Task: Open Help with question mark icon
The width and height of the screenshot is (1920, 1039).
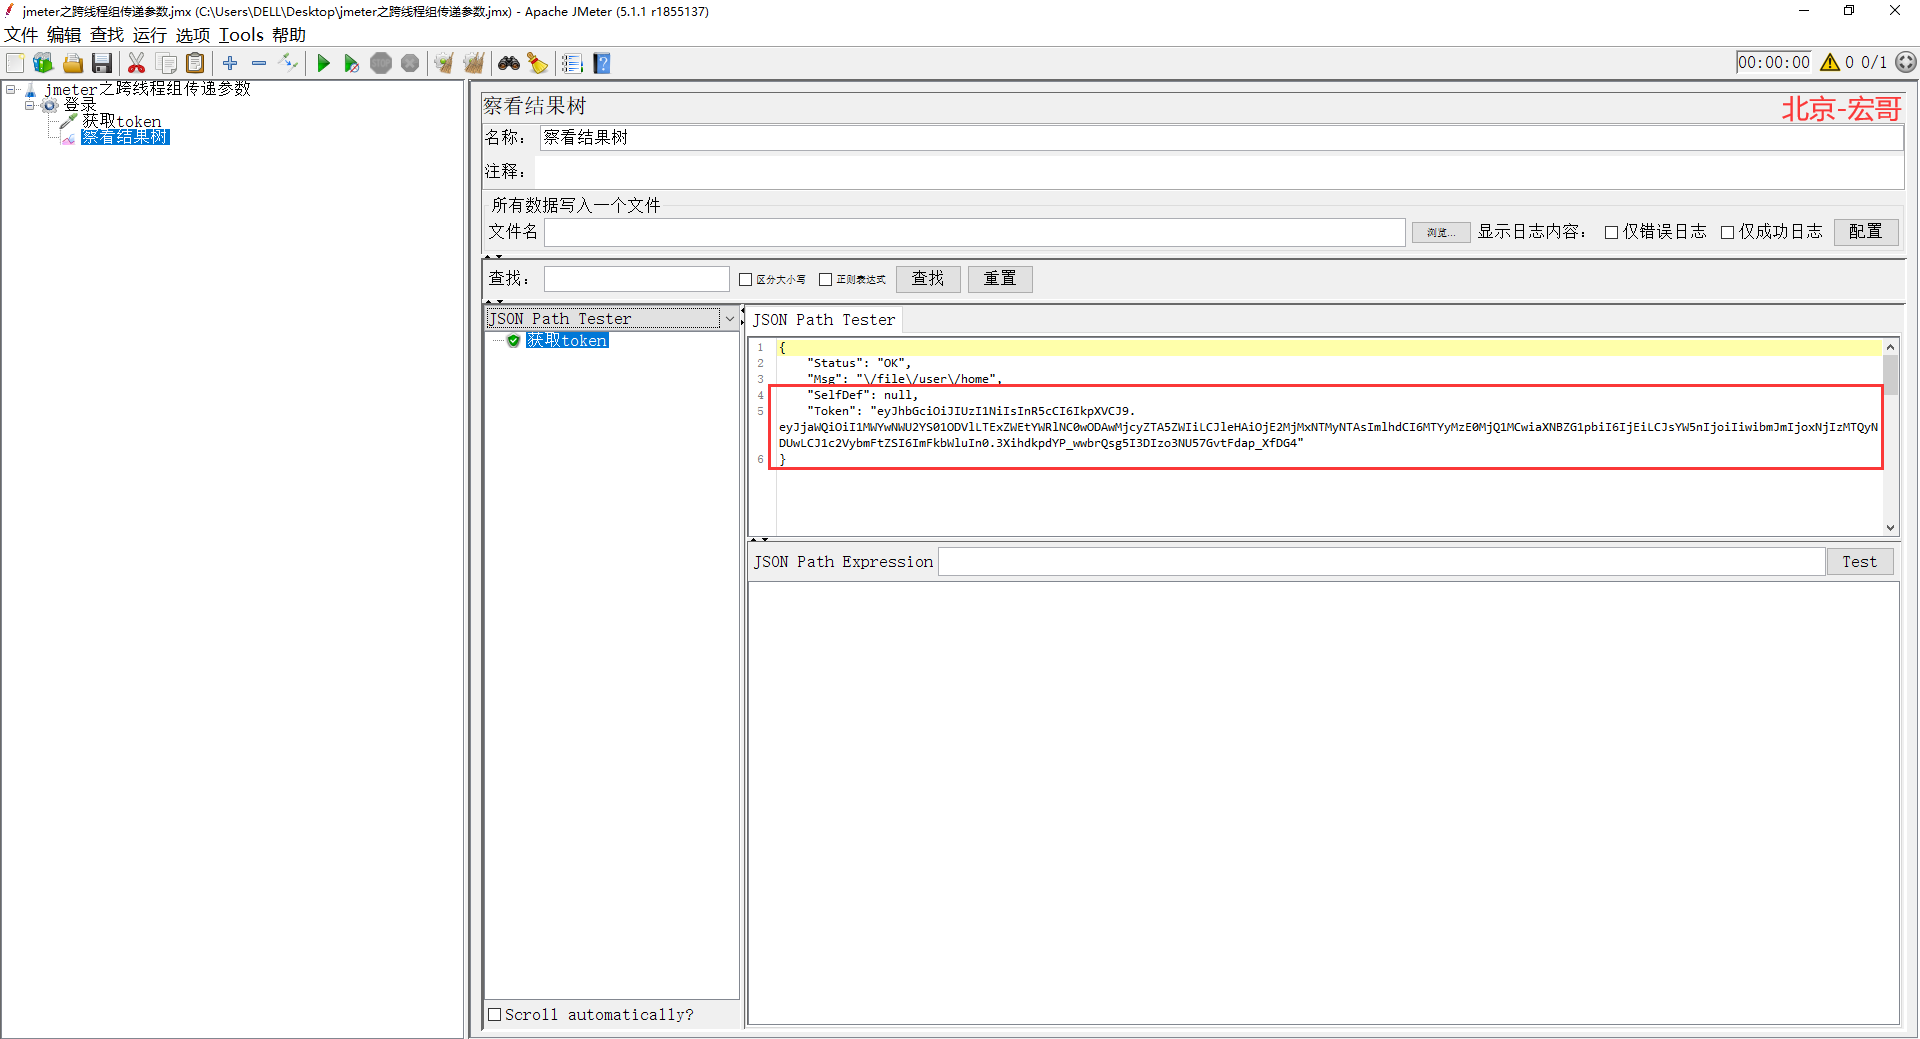Action: point(602,63)
